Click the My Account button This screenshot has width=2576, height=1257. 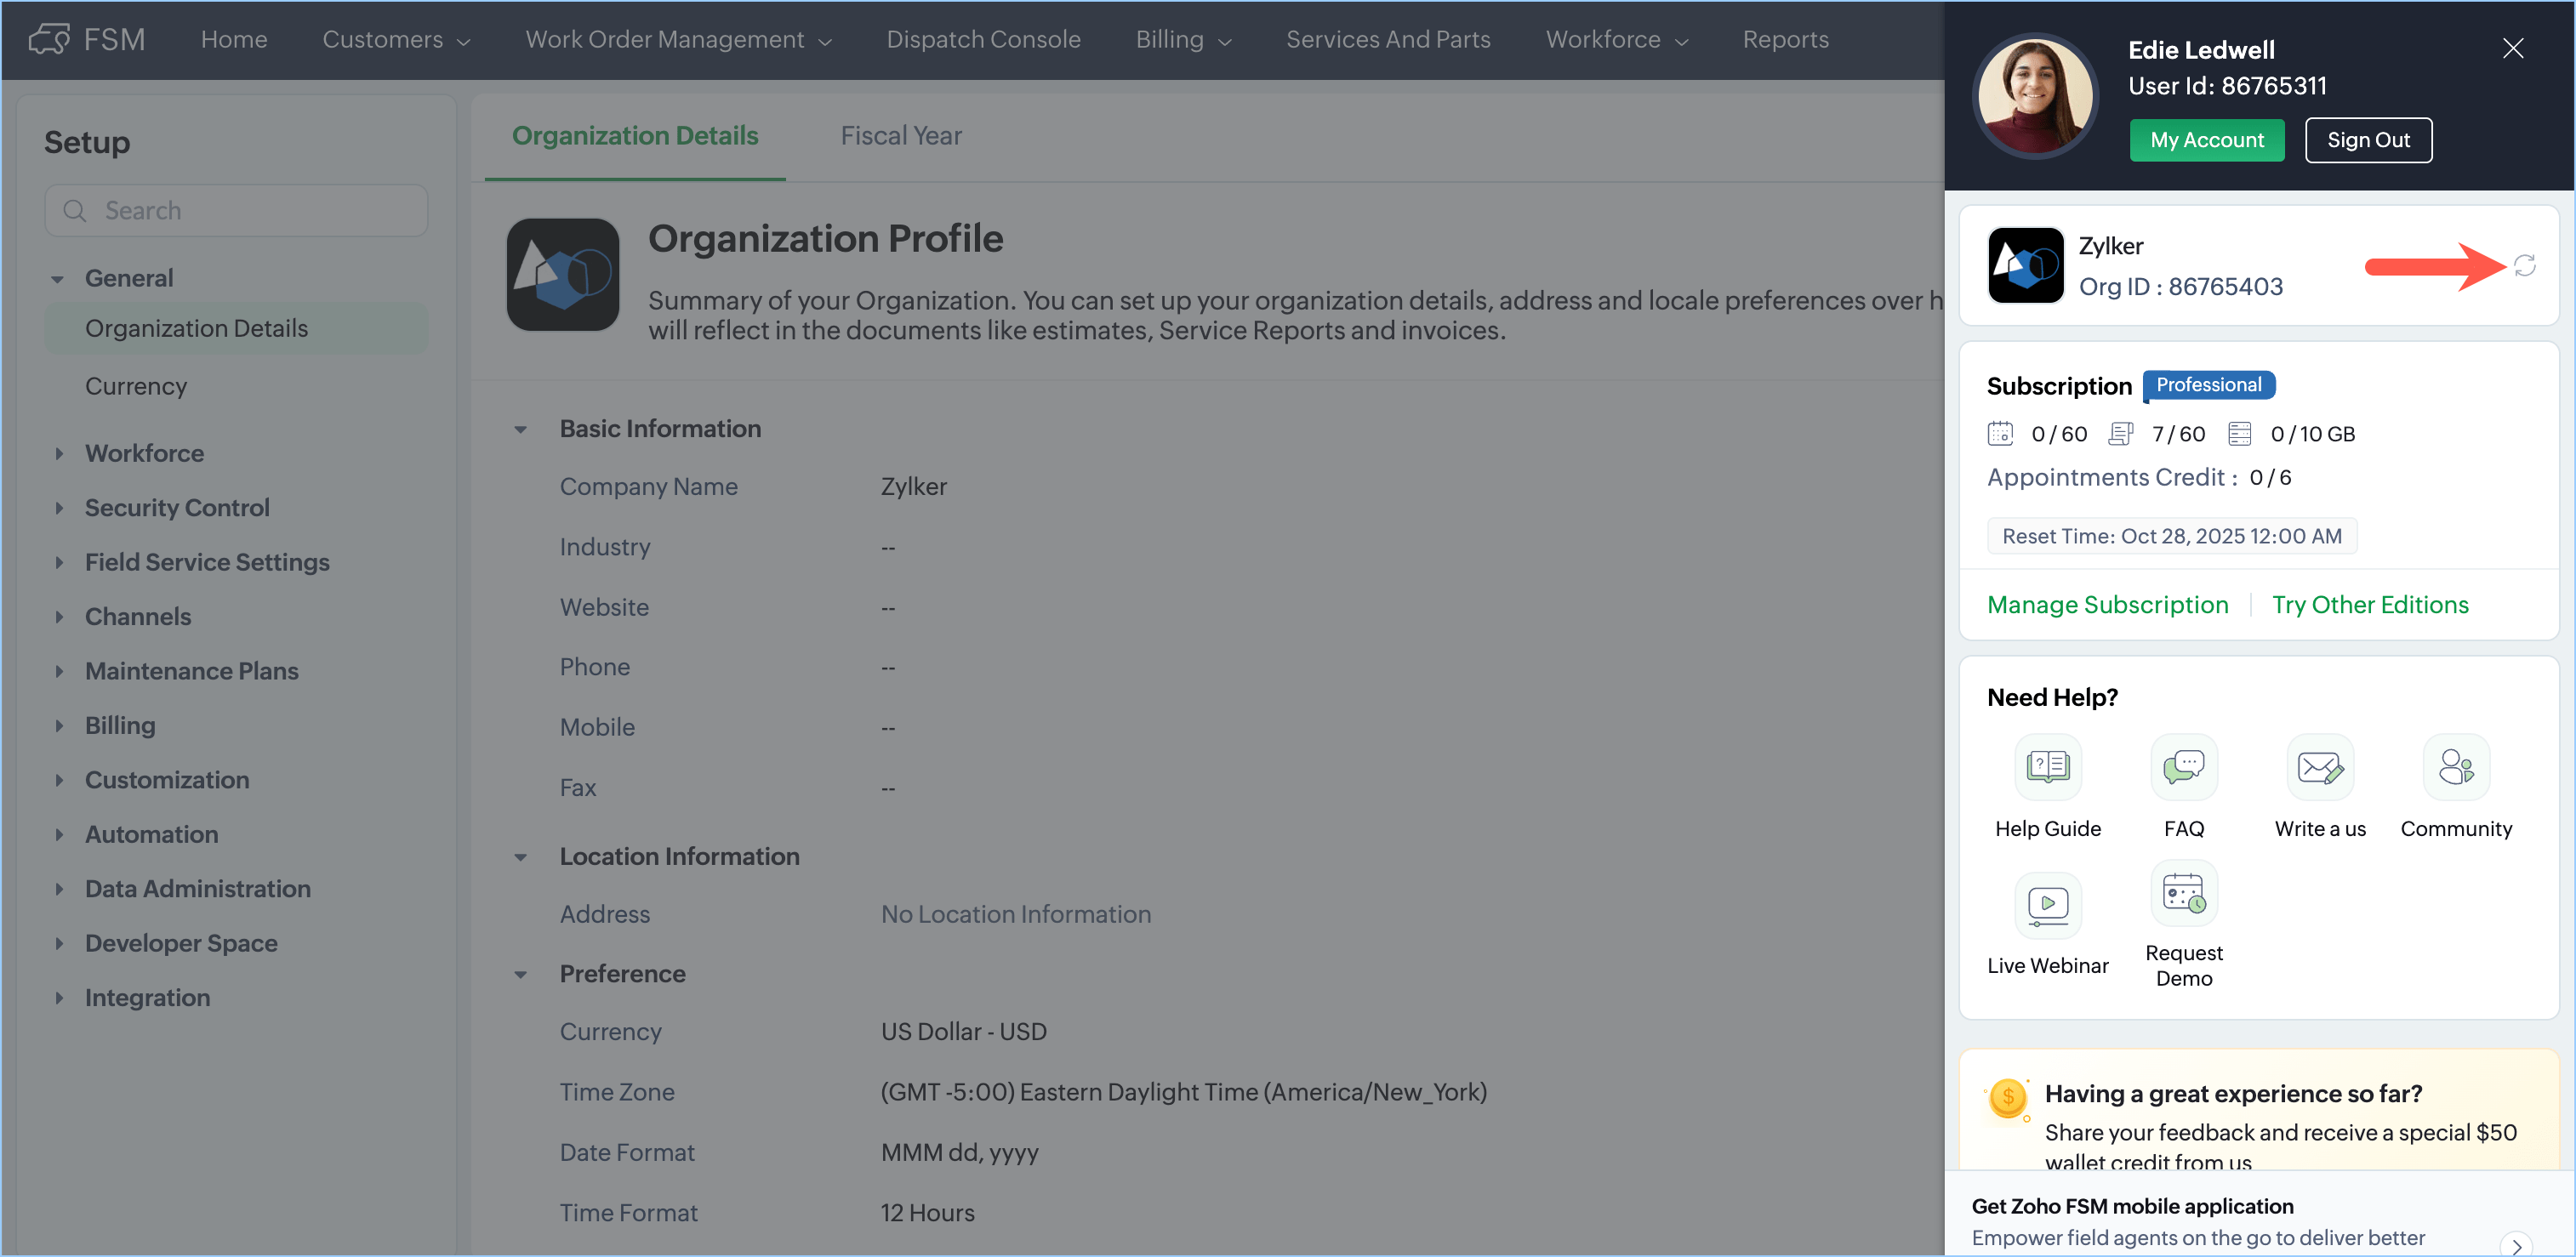(x=2206, y=140)
